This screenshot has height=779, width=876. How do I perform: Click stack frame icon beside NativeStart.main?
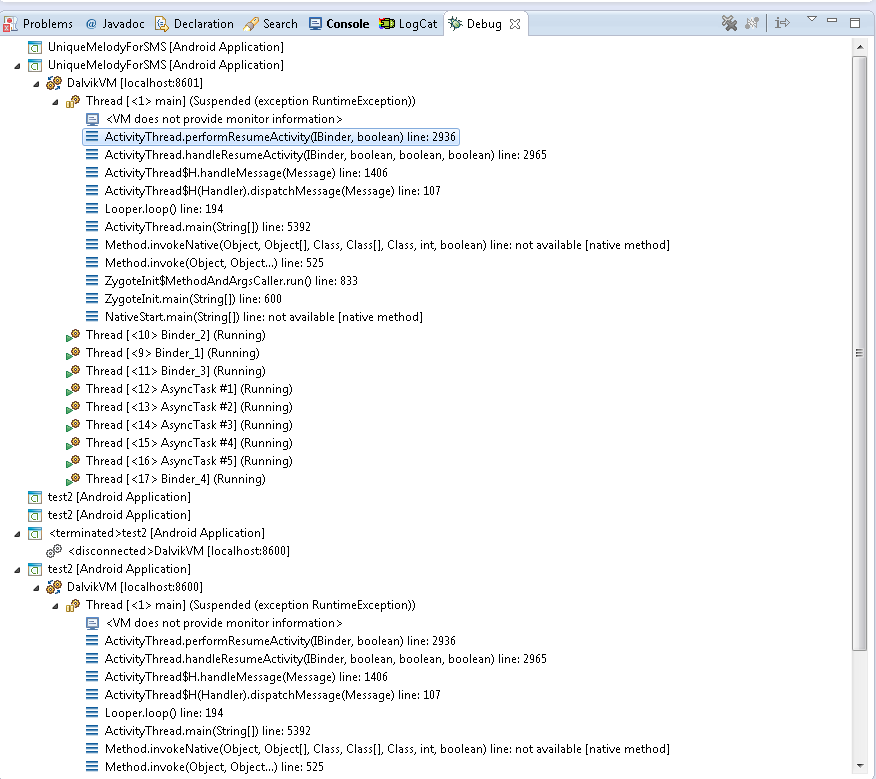click(x=92, y=316)
